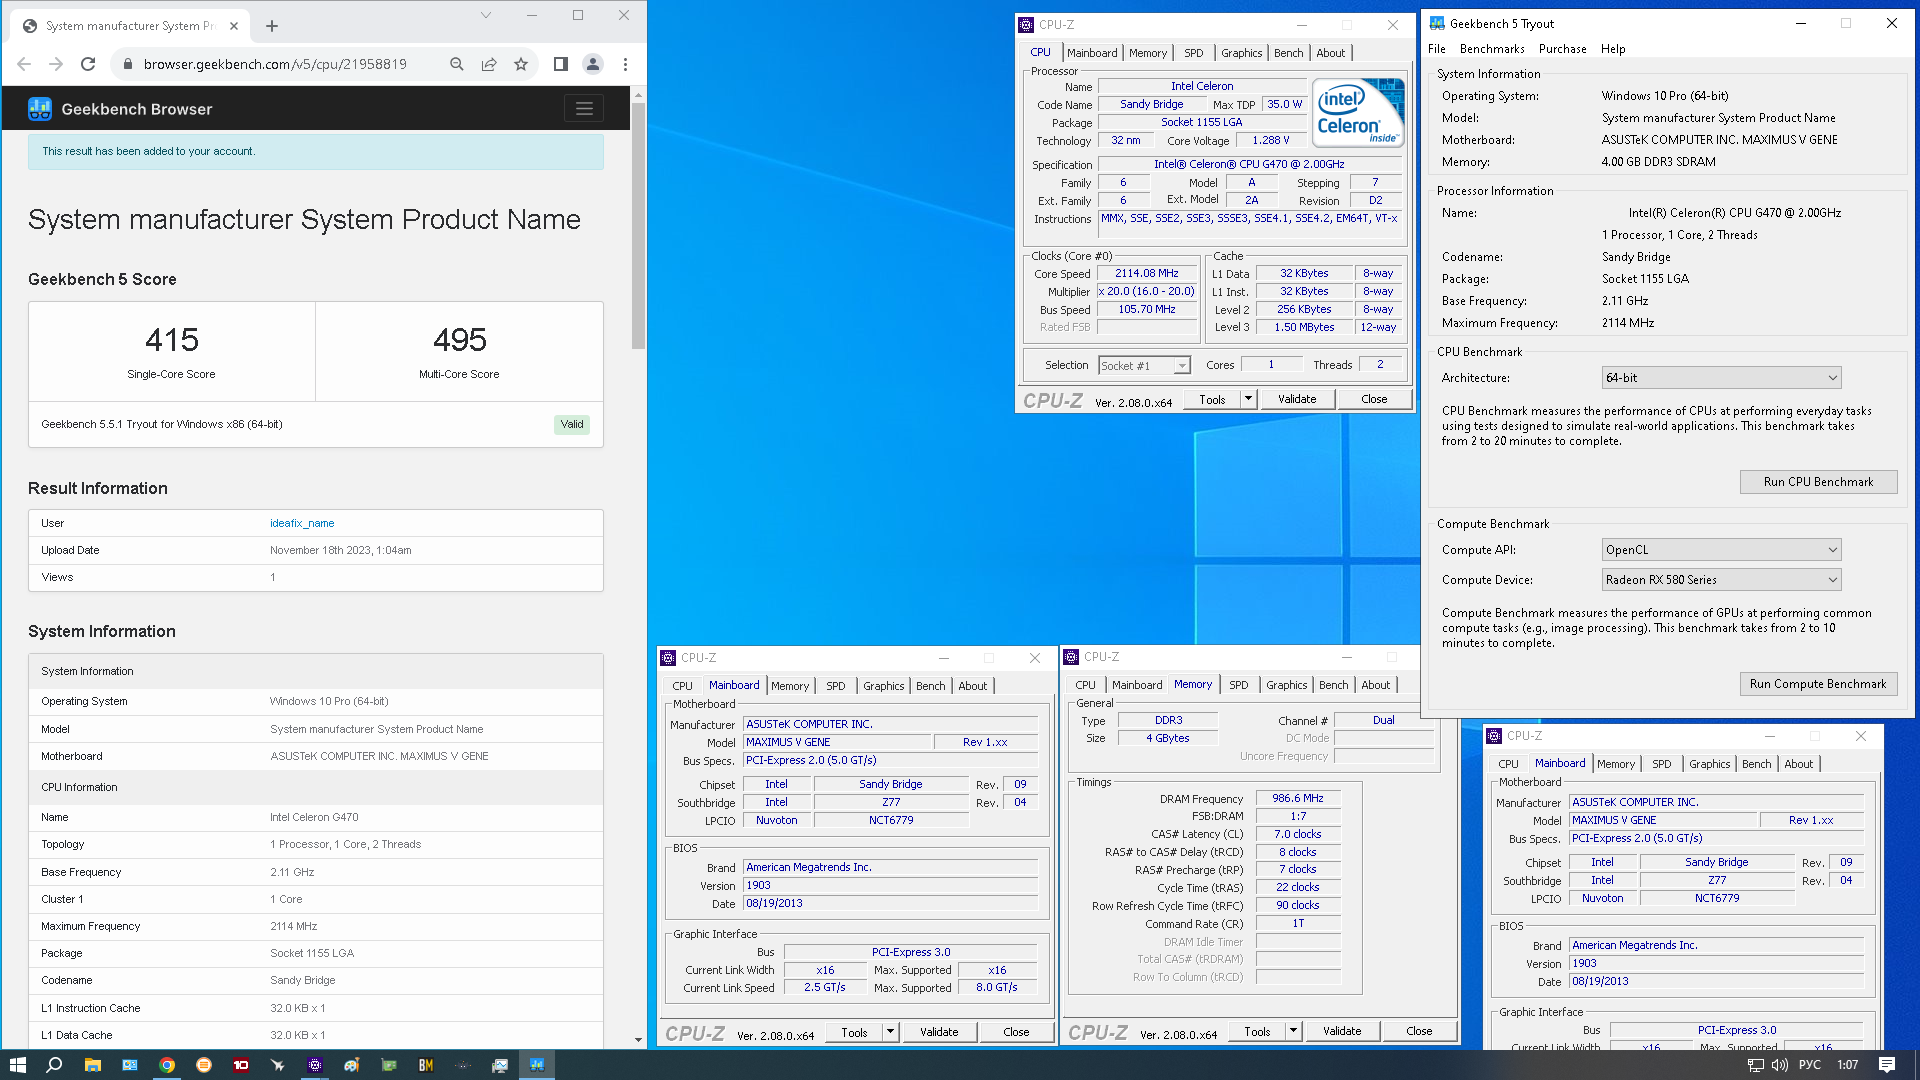Bookmark this page with the star icon
Image resolution: width=1920 pixels, height=1080 pixels.
(521, 64)
